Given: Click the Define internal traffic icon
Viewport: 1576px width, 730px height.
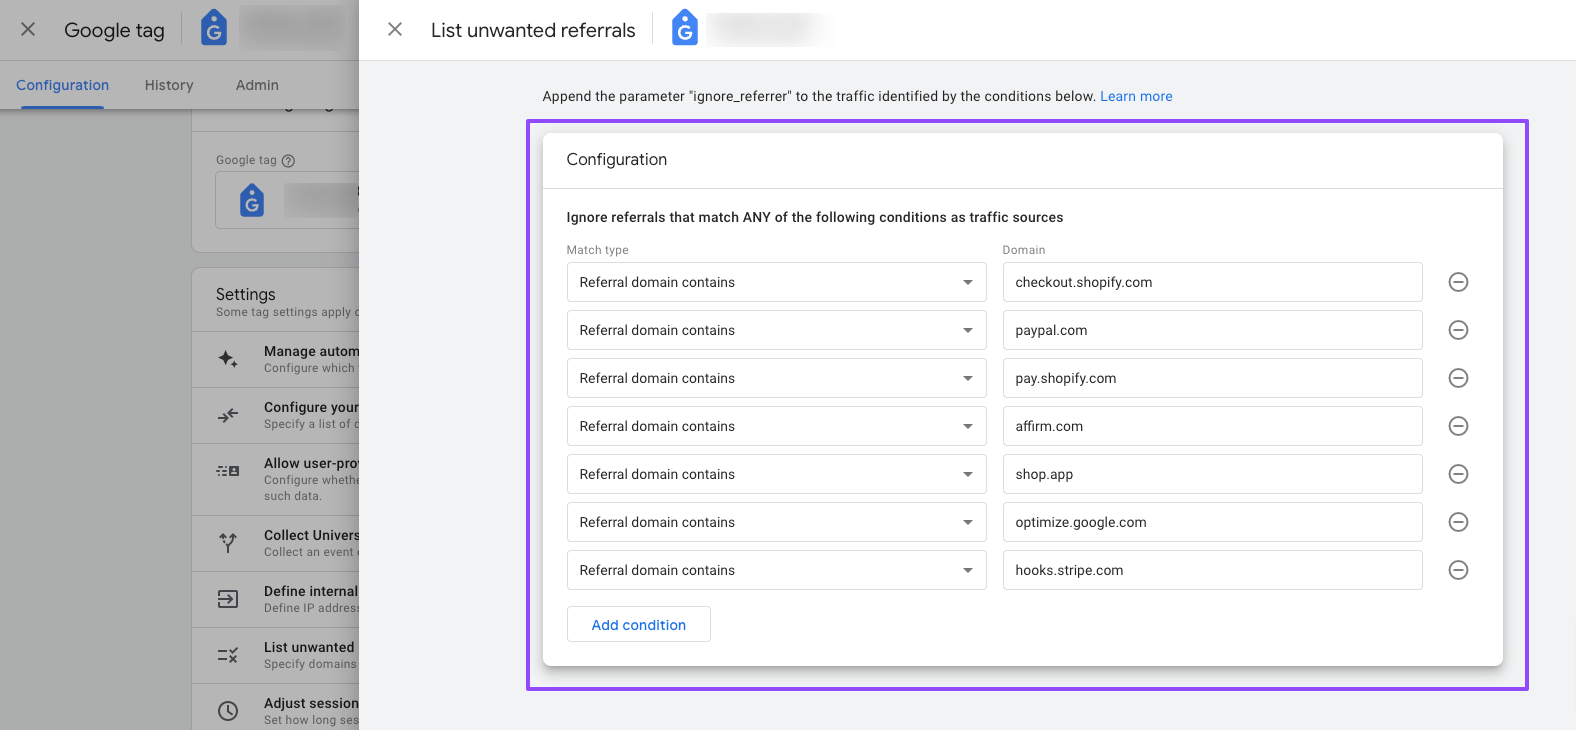Looking at the screenshot, I should [x=228, y=599].
